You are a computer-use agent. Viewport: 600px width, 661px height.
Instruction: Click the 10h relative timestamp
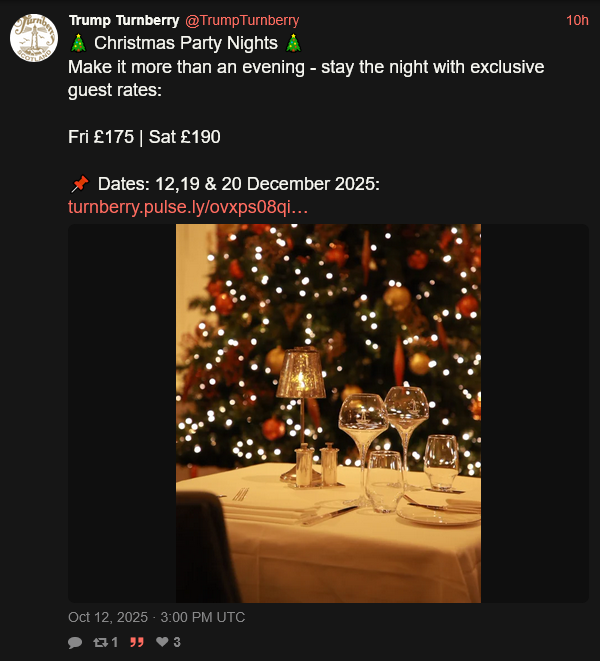pyautogui.click(x=577, y=20)
